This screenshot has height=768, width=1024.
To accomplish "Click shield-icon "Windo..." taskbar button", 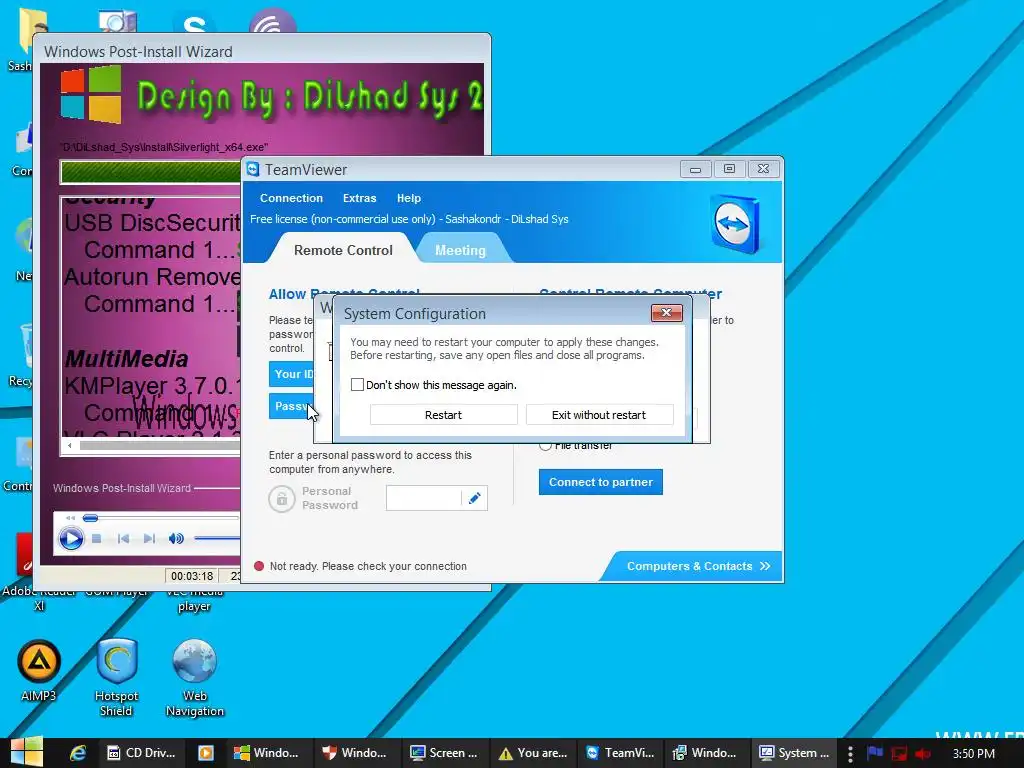I will (x=355, y=753).
